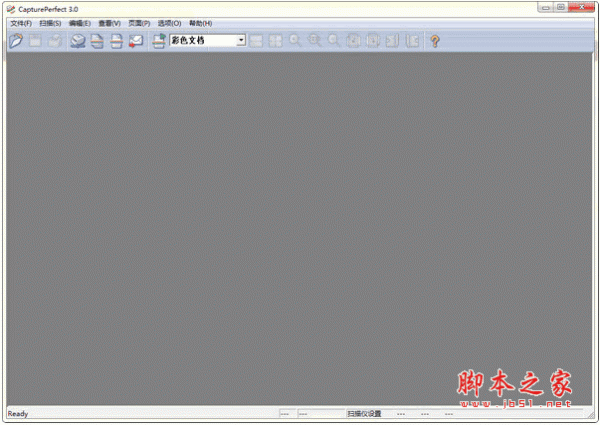
Task: Click the Ready status bar text
Action: pos(18,414)
